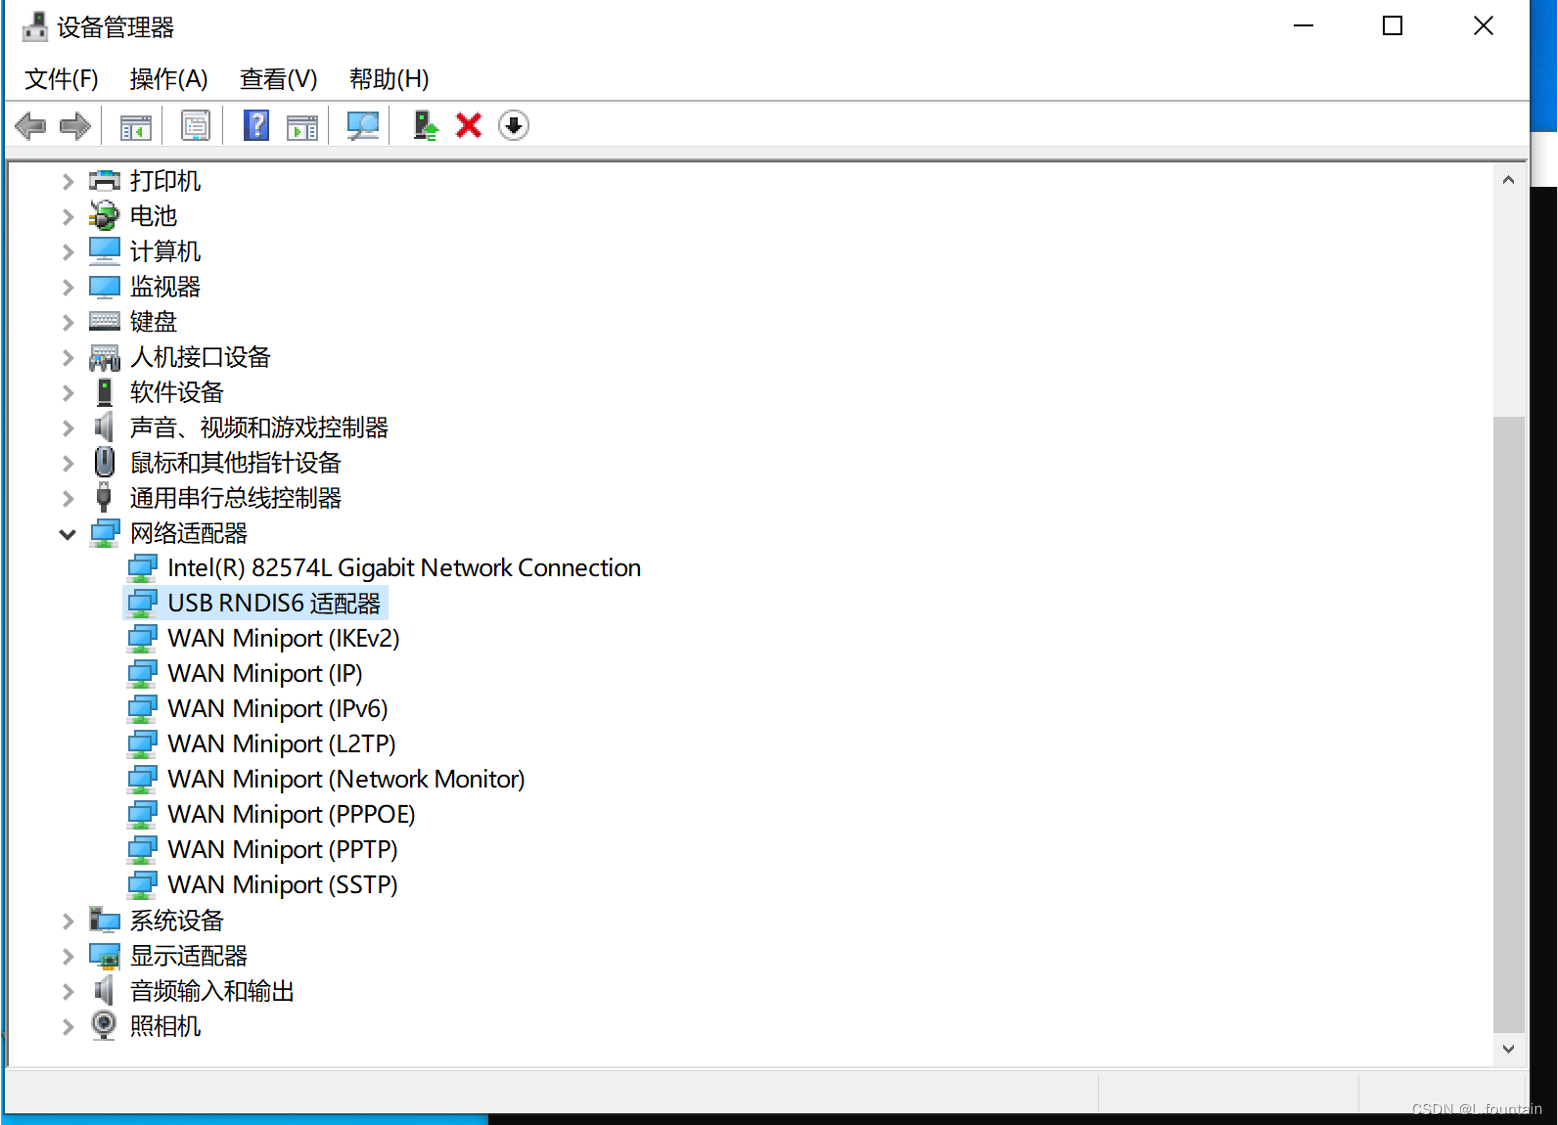Close the 设备管理器 window
This screenshot has width=1558, height=1125.
[x=1483, y=26]
